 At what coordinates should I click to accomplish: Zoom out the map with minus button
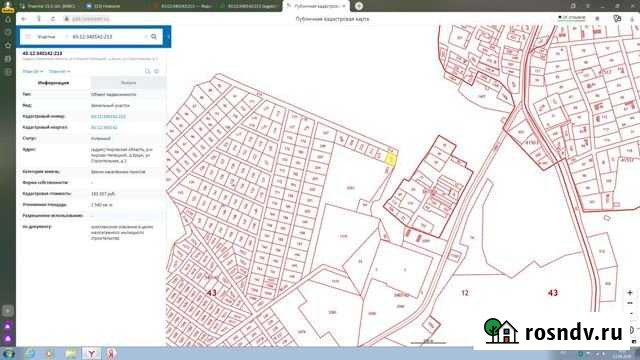point(630,303)
